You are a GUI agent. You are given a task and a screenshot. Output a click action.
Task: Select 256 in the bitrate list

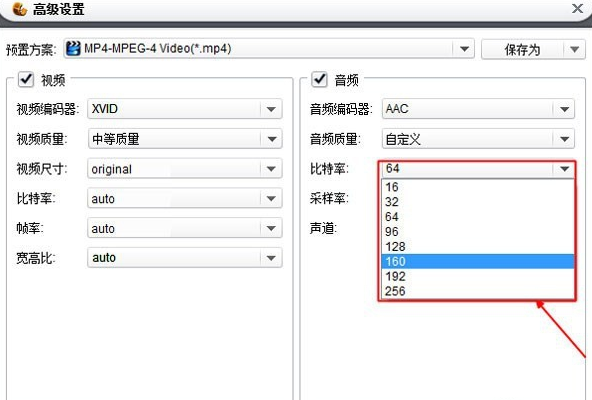pos(478,291)
